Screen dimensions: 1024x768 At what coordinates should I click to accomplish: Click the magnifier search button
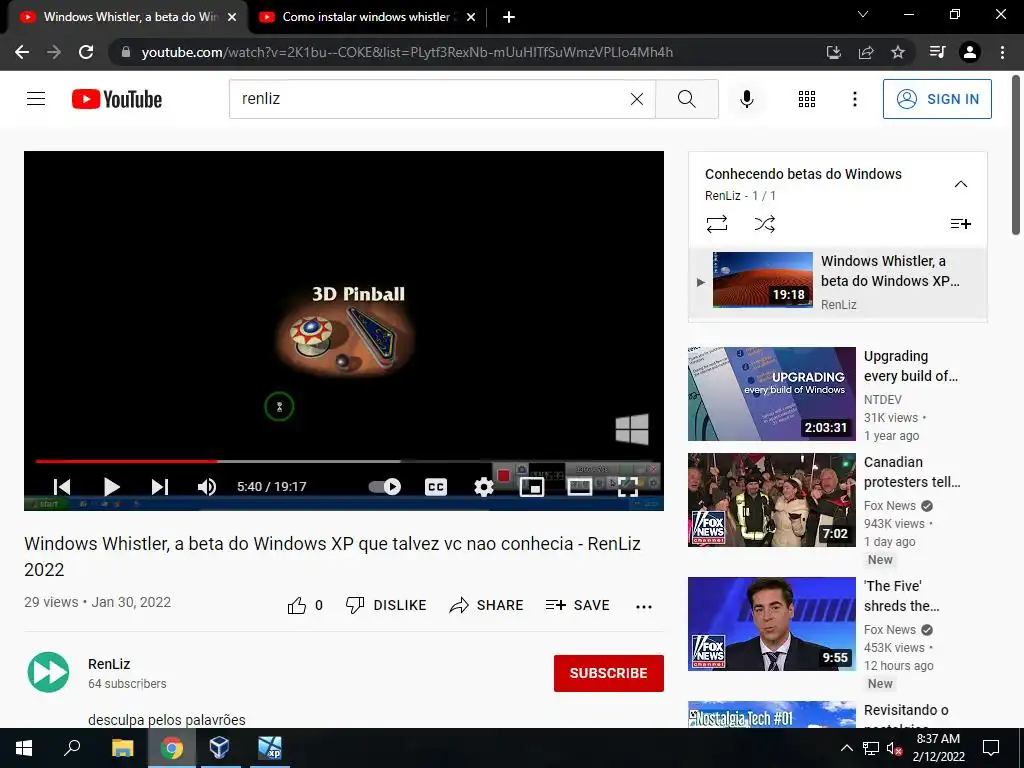(686, 99)
